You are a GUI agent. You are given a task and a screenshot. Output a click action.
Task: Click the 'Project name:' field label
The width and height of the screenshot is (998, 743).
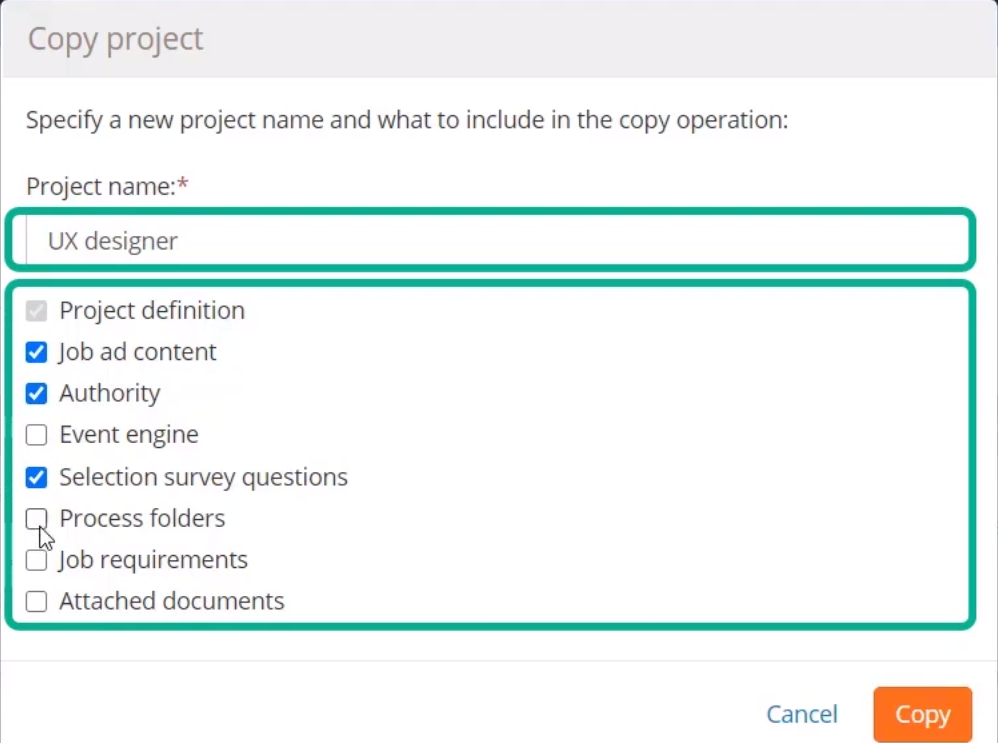101,187
